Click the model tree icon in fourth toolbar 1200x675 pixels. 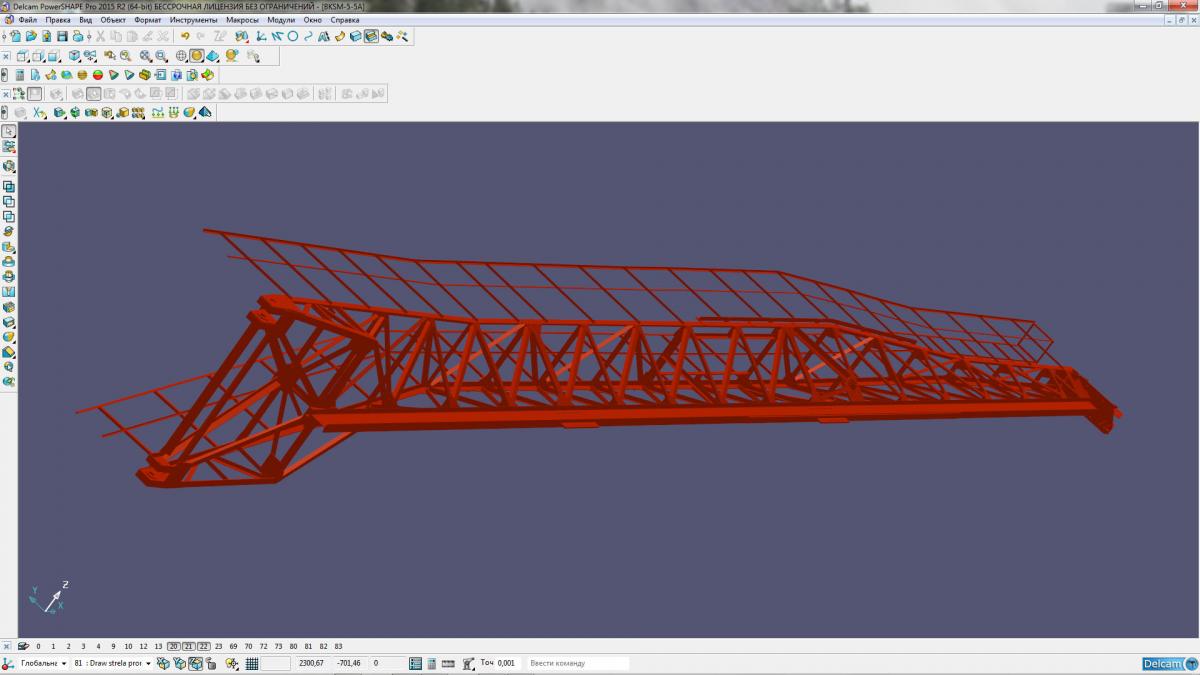(x=19, y=93)
